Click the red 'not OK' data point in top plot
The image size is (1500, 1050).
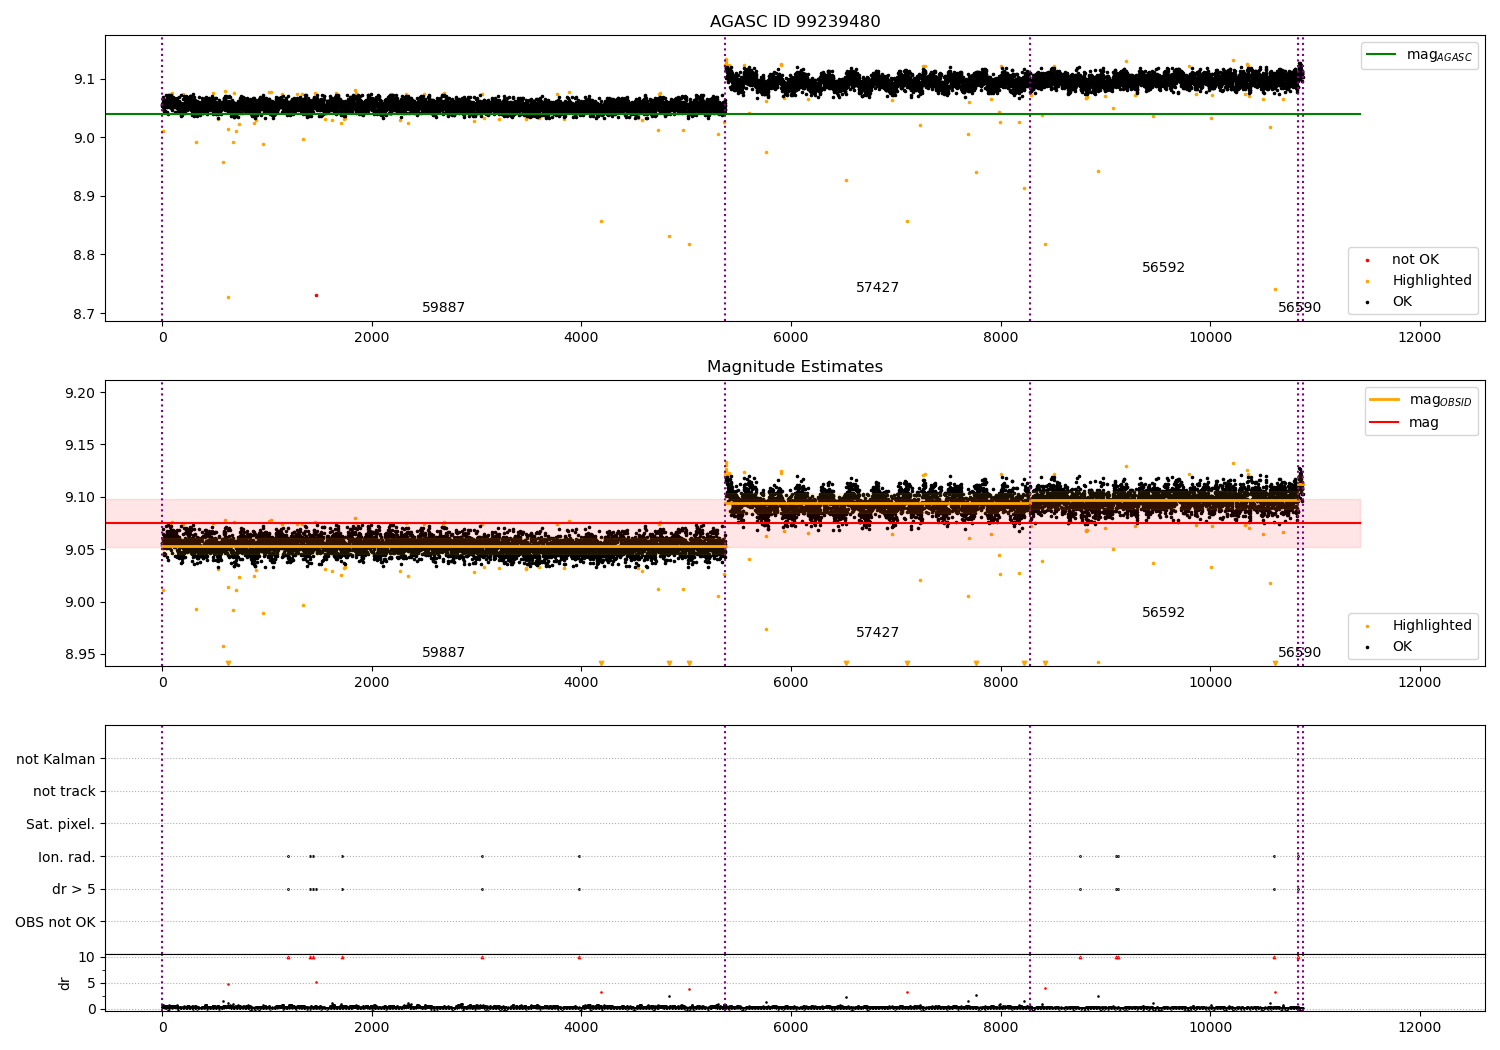tap(316, 295)
